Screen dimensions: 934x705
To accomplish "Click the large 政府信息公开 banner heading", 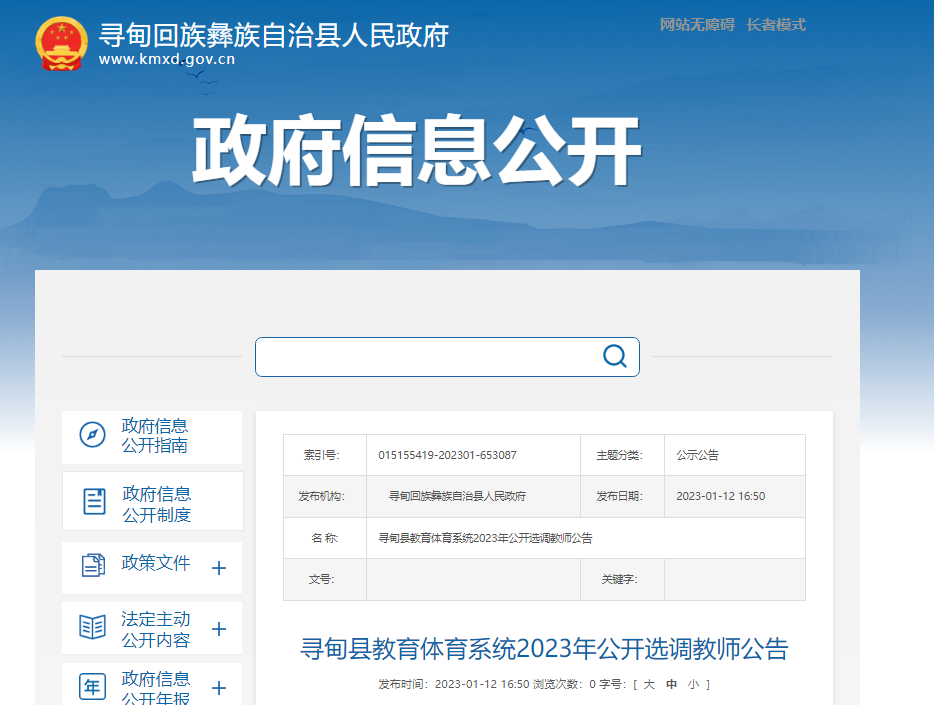I will pyautogui.click(x=416, y=152).
